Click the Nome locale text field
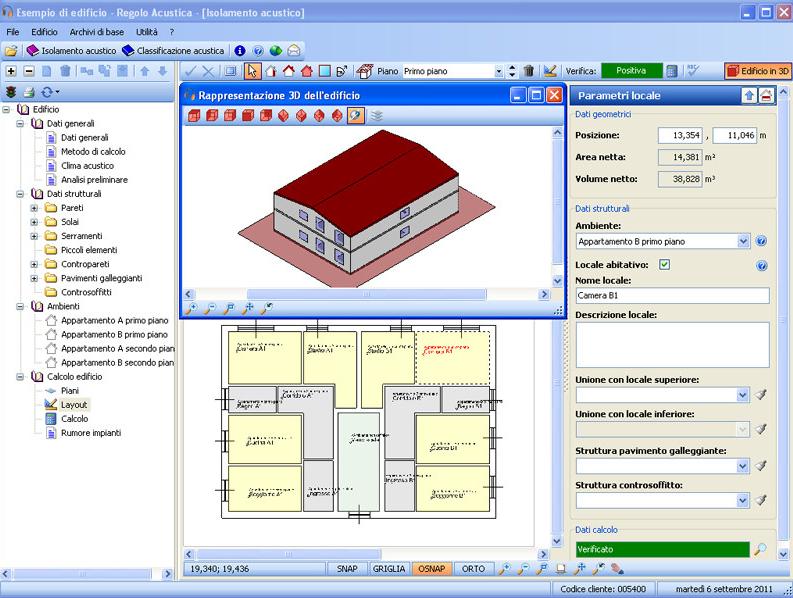 point(672,296)
